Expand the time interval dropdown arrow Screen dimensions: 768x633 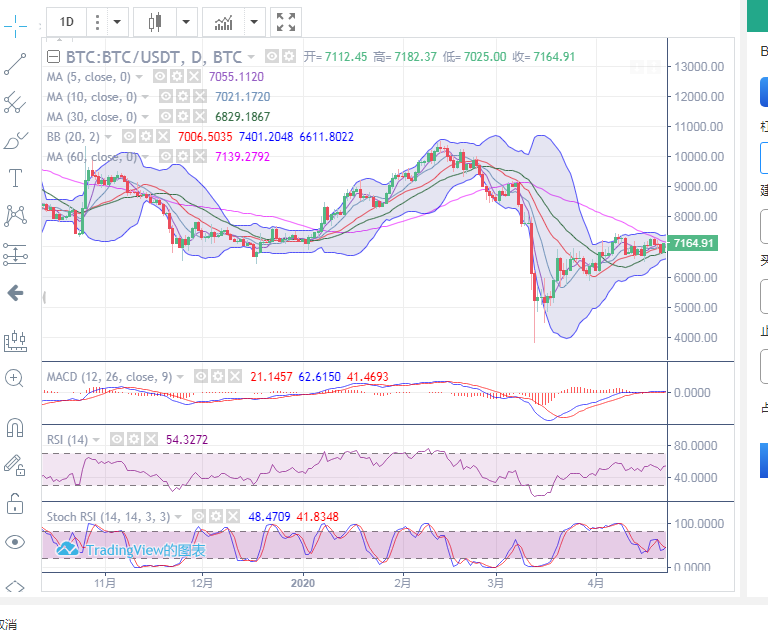[x=118, y=21]
